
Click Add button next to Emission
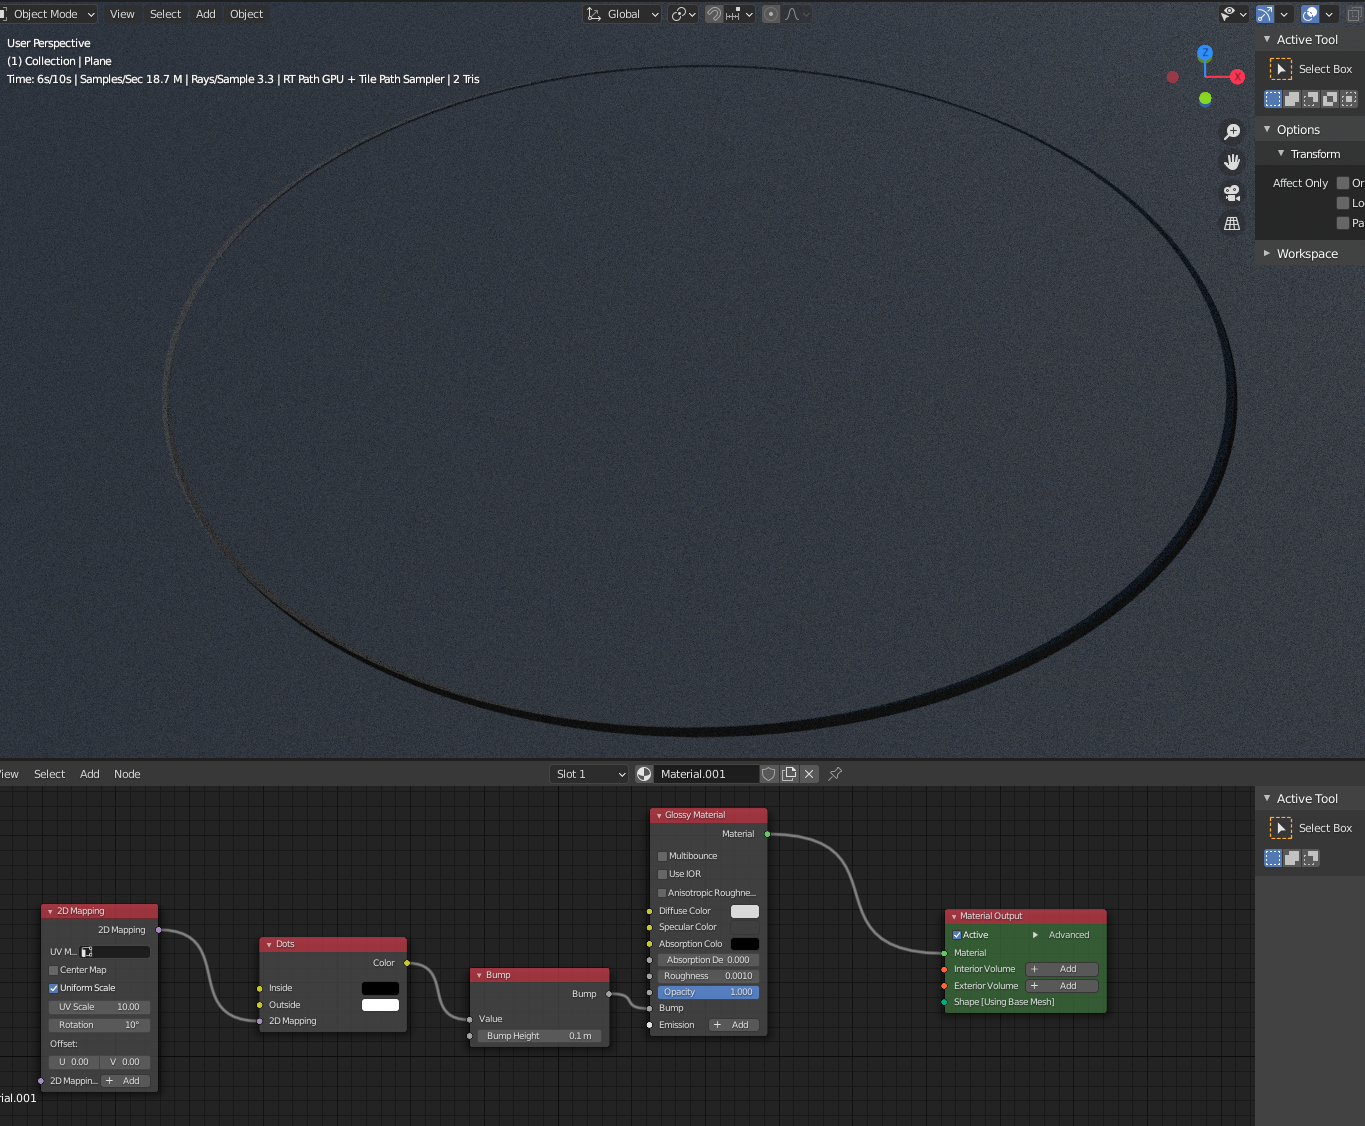734,1025
